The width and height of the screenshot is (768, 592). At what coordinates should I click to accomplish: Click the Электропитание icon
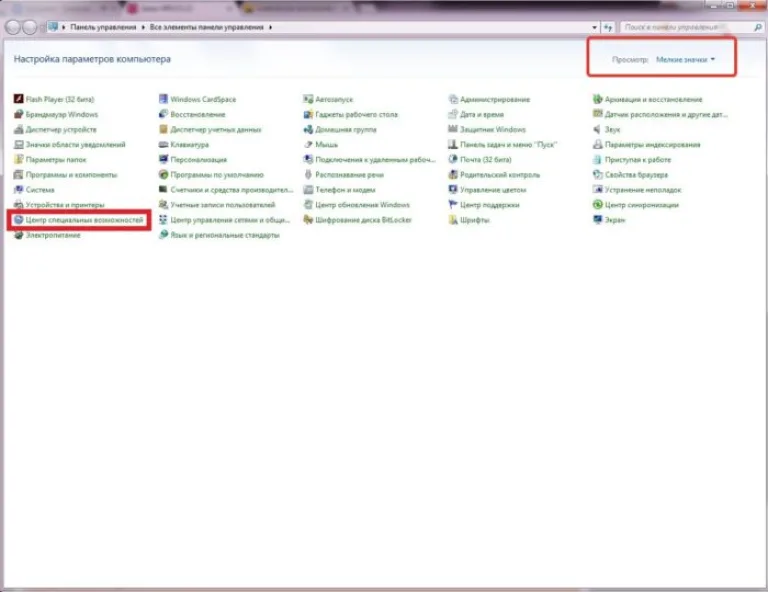point(18,235)
